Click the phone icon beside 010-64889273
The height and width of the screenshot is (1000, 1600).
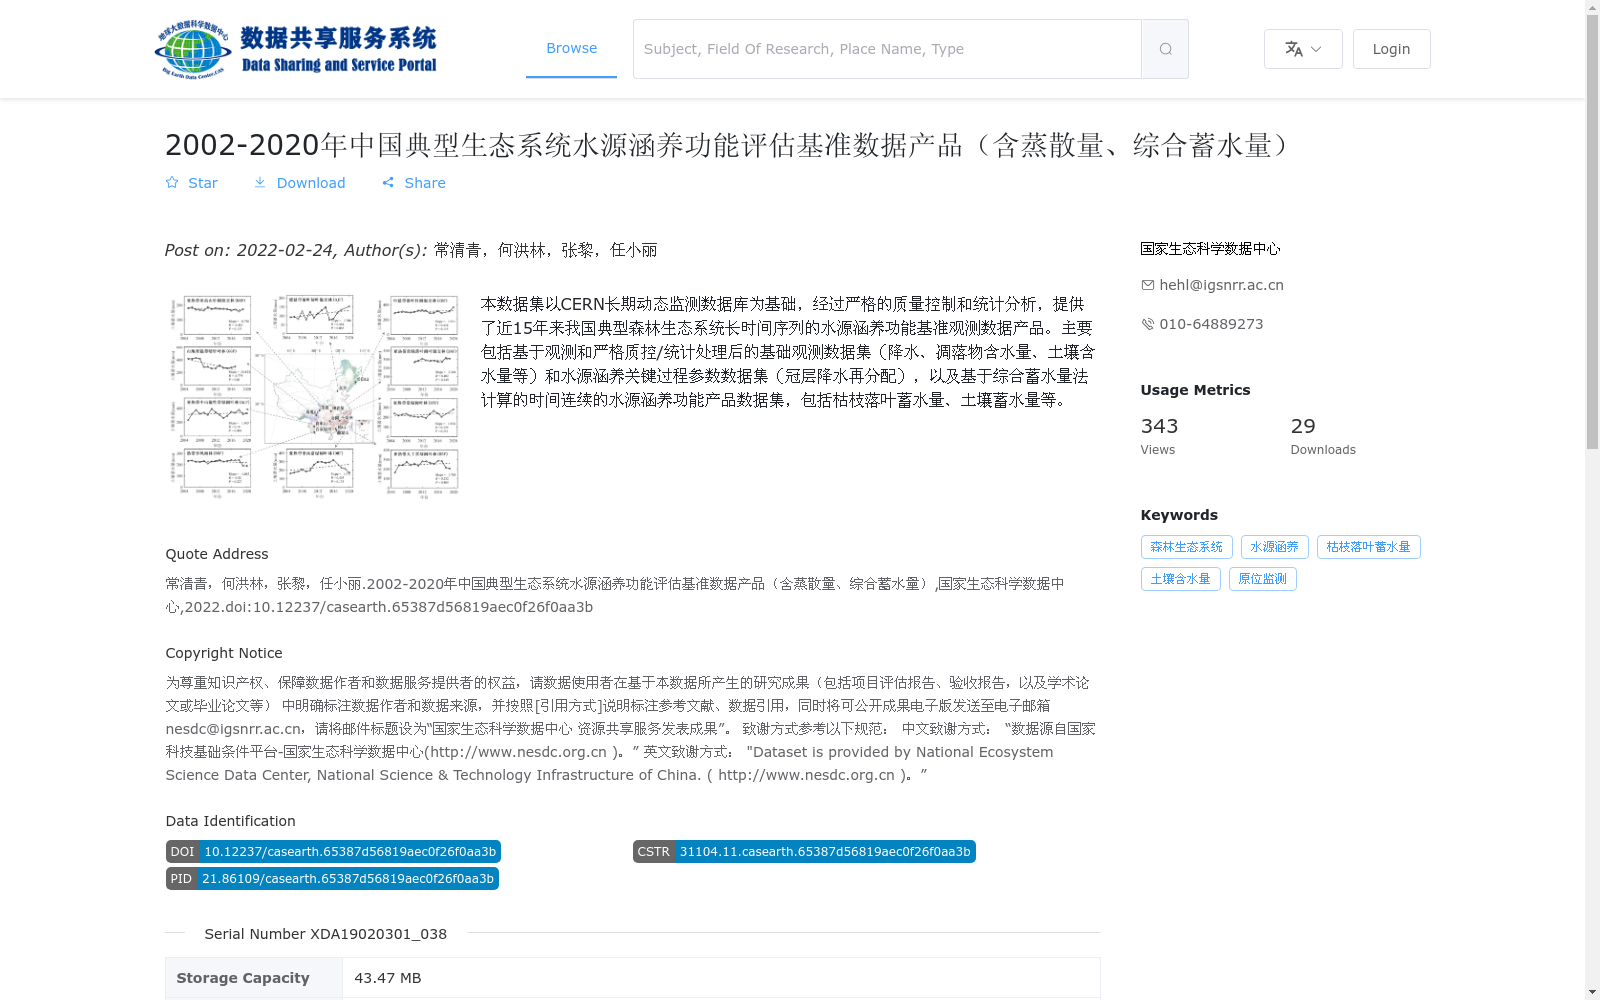(x=1147, y=324)
